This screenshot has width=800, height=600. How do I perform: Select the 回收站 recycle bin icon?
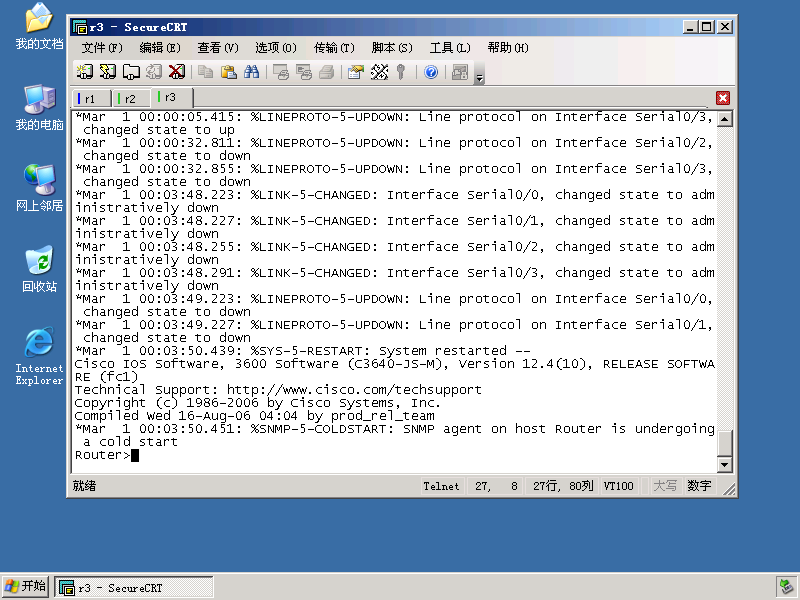tap(39, 269)
